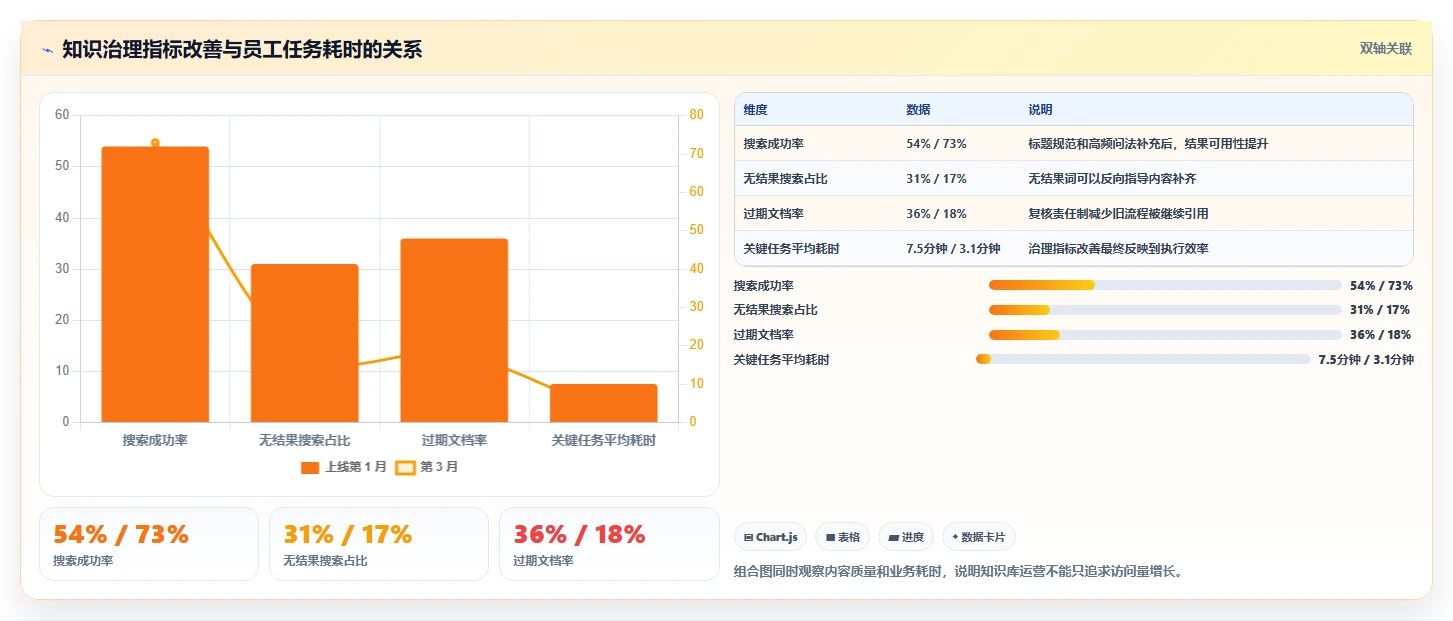Viewport: 1453px width, 621px height.
Task: Click the 36% / 18% summary card
Action: pos(609,544)
